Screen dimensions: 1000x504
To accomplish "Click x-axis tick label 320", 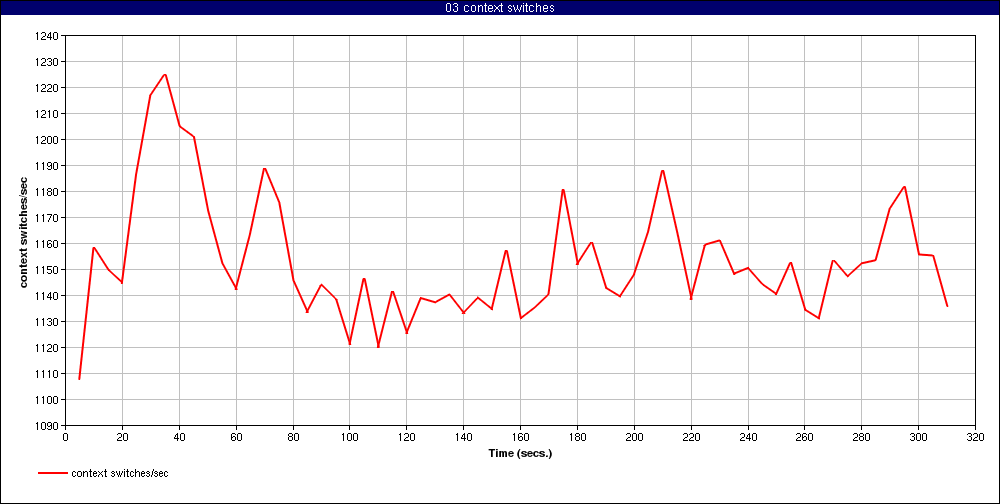I will tap(975, 437).
